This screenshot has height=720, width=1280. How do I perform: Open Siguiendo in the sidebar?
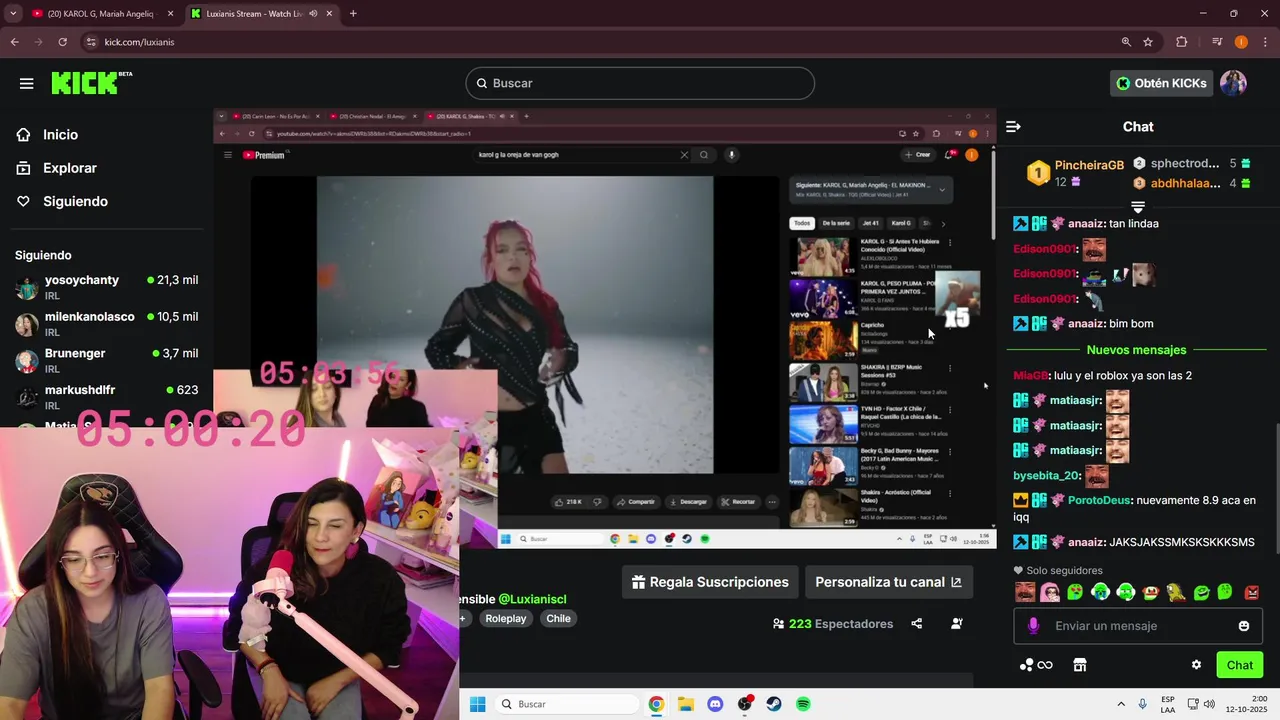pyautogui.click(x=75, y=201)
